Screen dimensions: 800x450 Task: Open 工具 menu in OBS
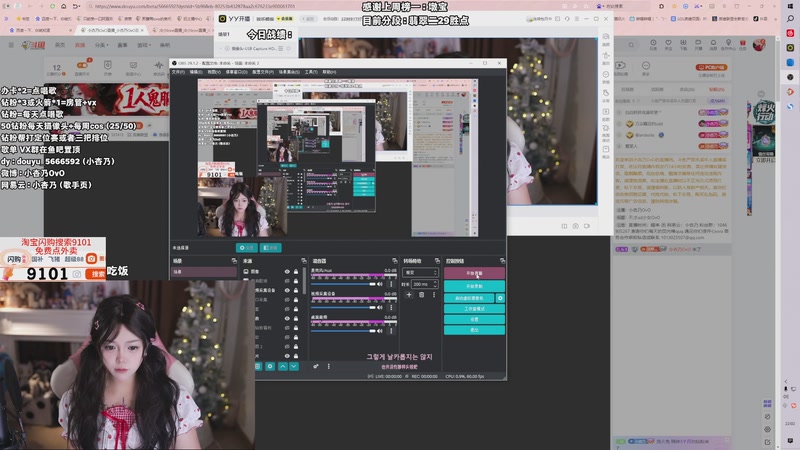[x=311, y=72]
